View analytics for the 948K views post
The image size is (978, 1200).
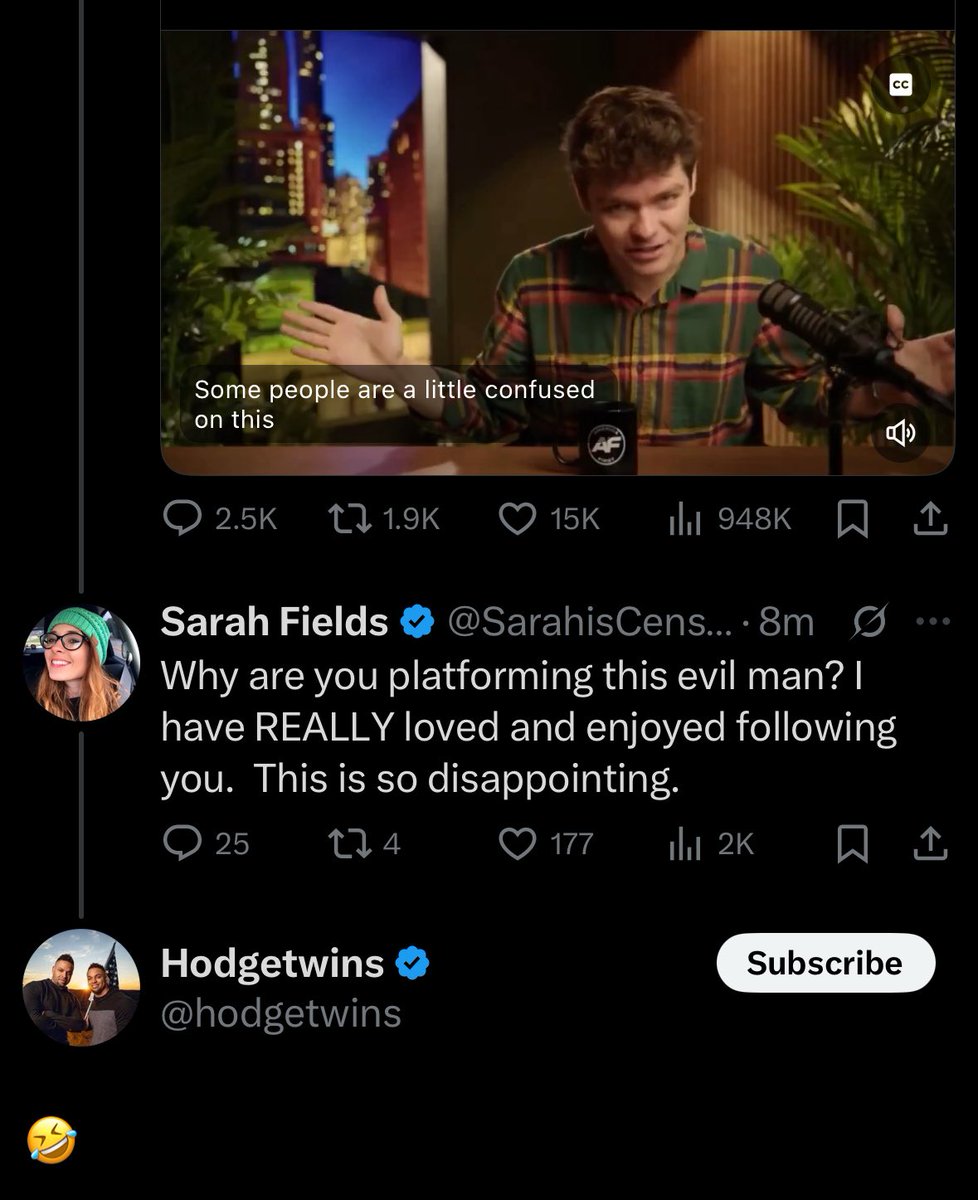[684, 518]
